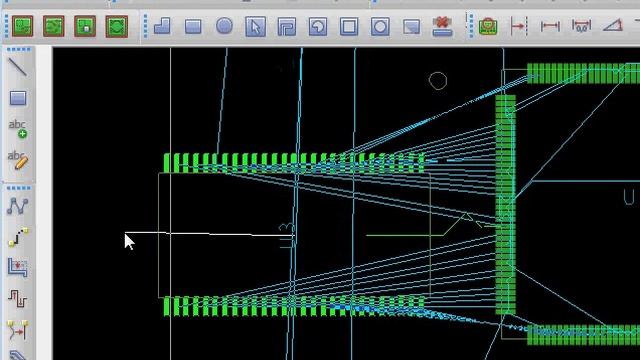Select the Shape Add polygon tool
Viewport: 640px width, 360px height.
162,27
